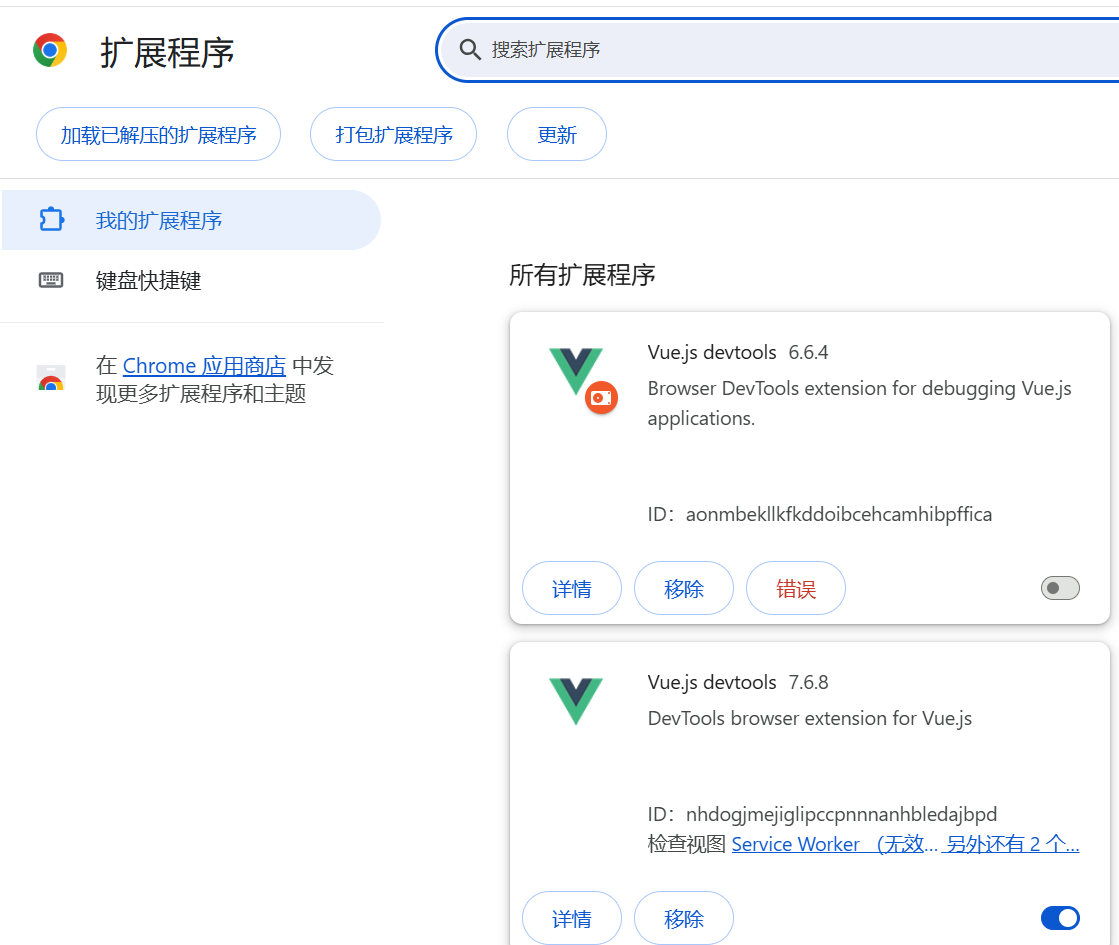Click the Vue.js devtools 6.6.4 logo
The image size is (1119, 945).
pos(575,372)
